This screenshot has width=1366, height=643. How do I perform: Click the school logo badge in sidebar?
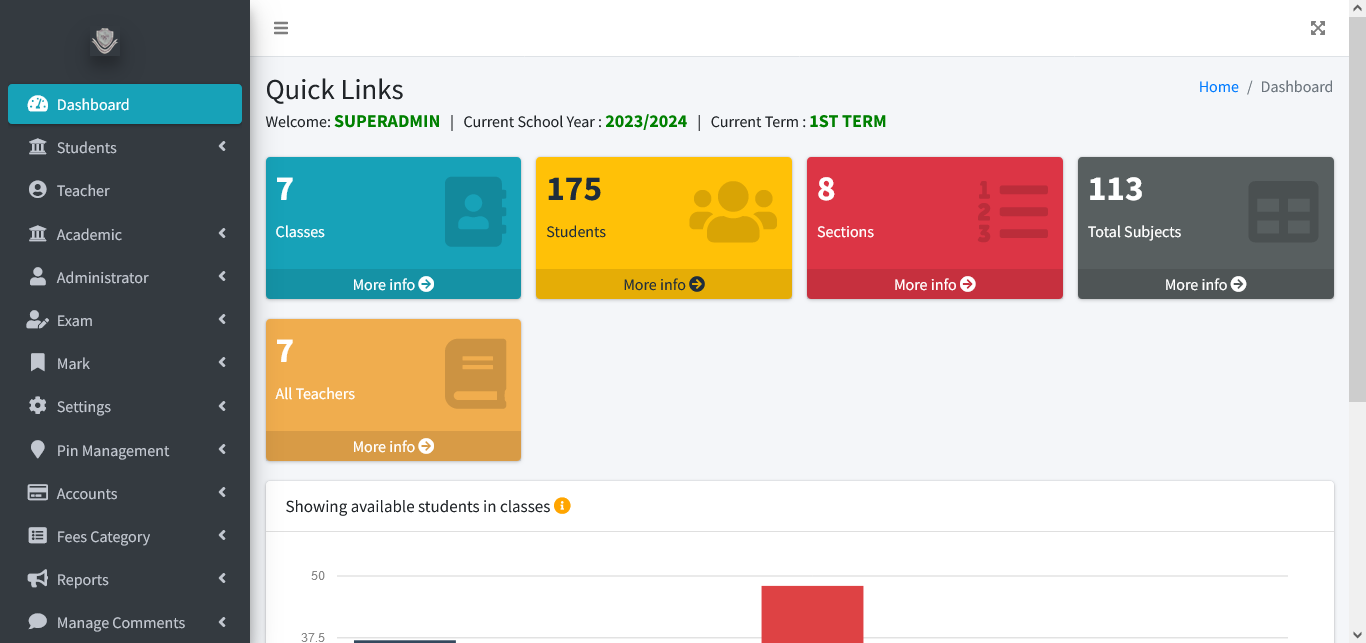(x=105, y=41)
